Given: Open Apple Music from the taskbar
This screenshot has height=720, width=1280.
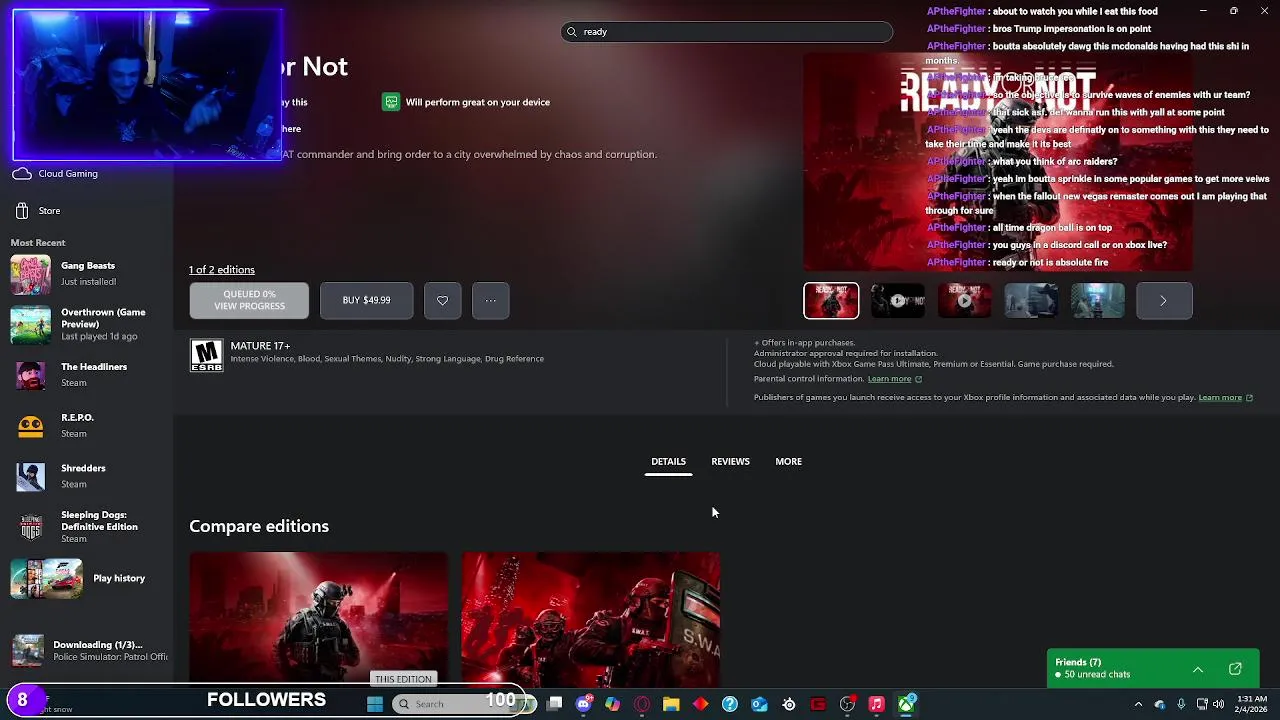Looking at the screenshot, I should 876,704.
